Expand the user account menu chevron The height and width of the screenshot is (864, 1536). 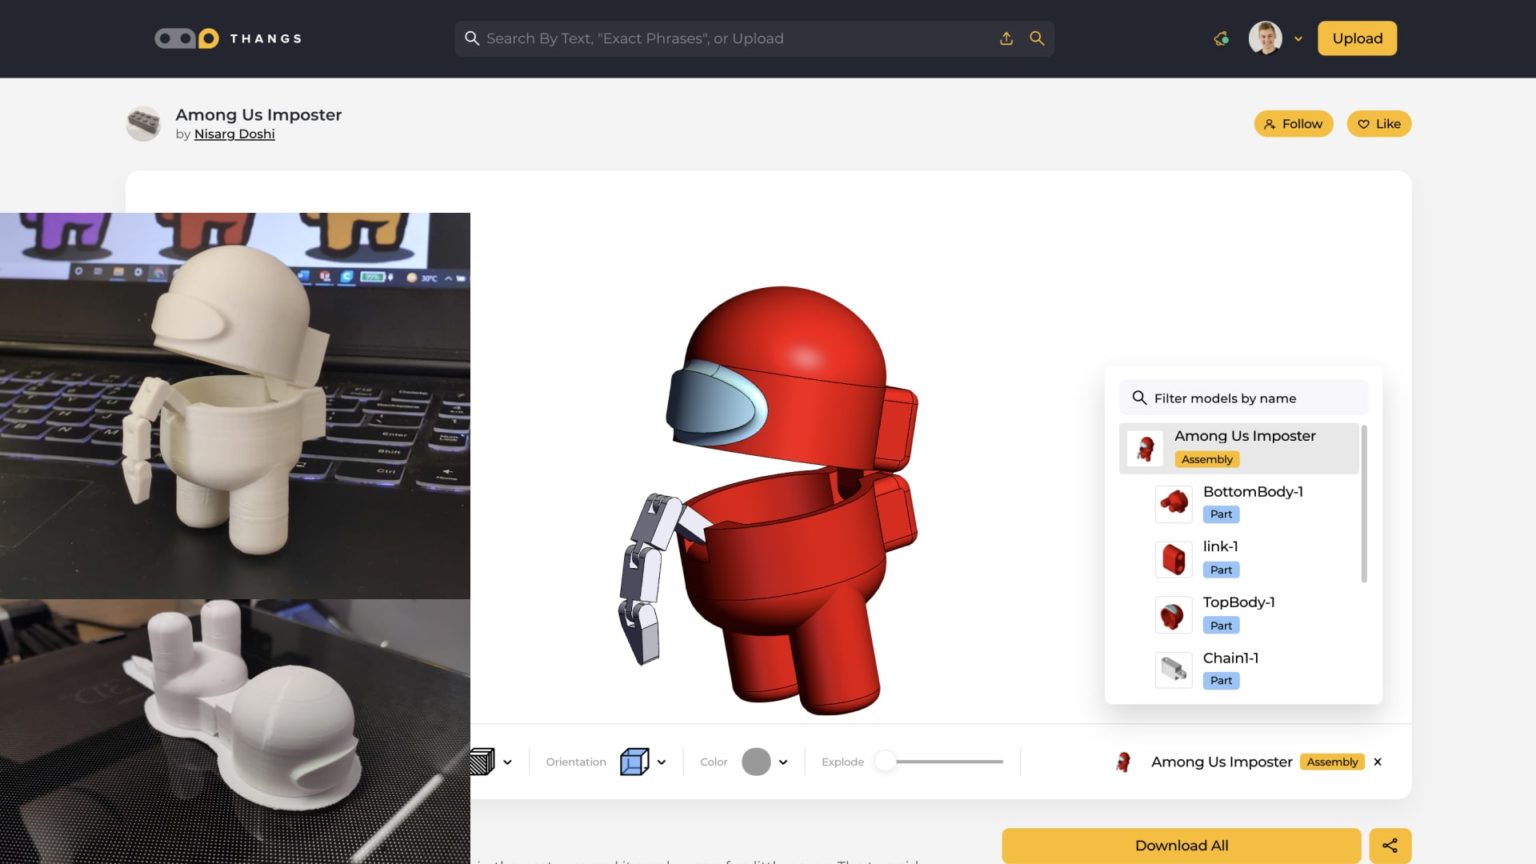point(1298,38)
